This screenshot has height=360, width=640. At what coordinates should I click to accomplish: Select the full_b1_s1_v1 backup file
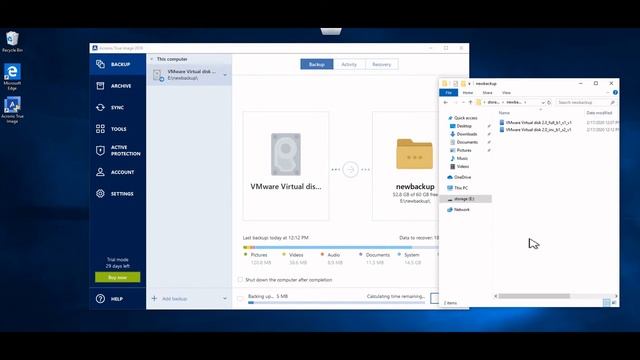[535, 122]
